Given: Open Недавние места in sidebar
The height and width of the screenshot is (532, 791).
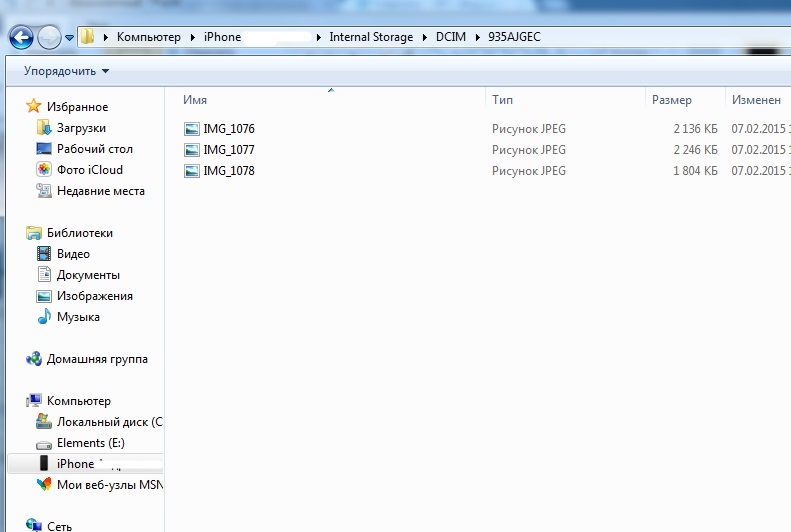Looking at the screenshot, I should tap(100, 191).
